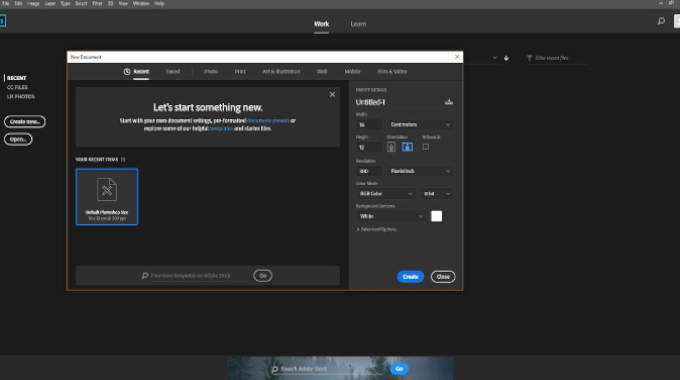This screenshot has width=680, height=380.
Task: Toggle the Artboards checkbox
Action: point(426,147)
